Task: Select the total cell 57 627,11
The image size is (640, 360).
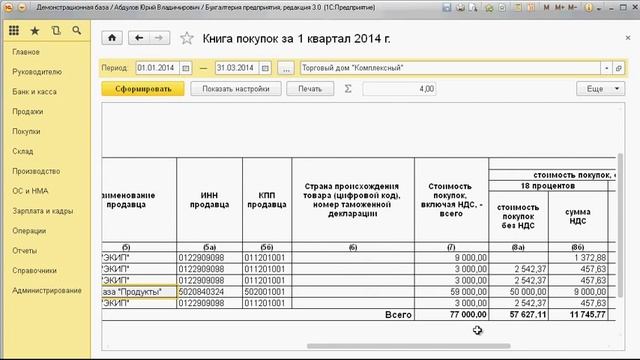Action: [518, 315]
